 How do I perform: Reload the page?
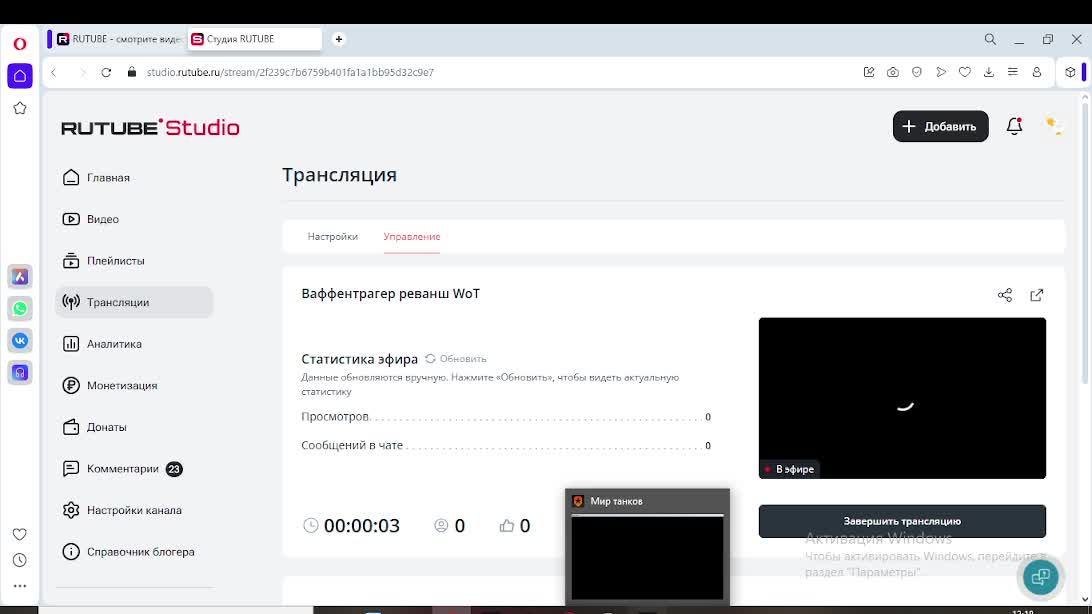(106, 72)
